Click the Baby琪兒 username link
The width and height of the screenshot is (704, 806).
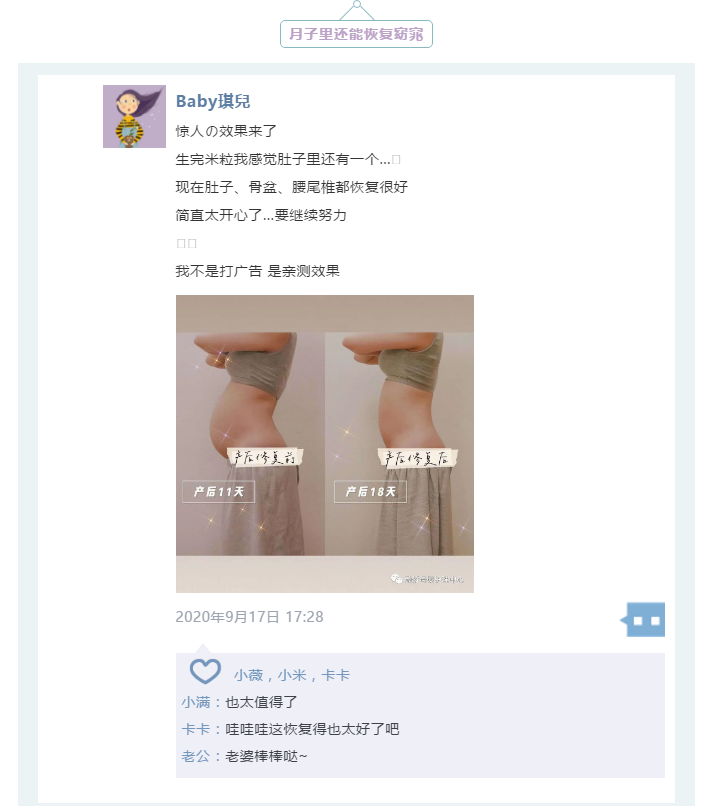(213, 101)
